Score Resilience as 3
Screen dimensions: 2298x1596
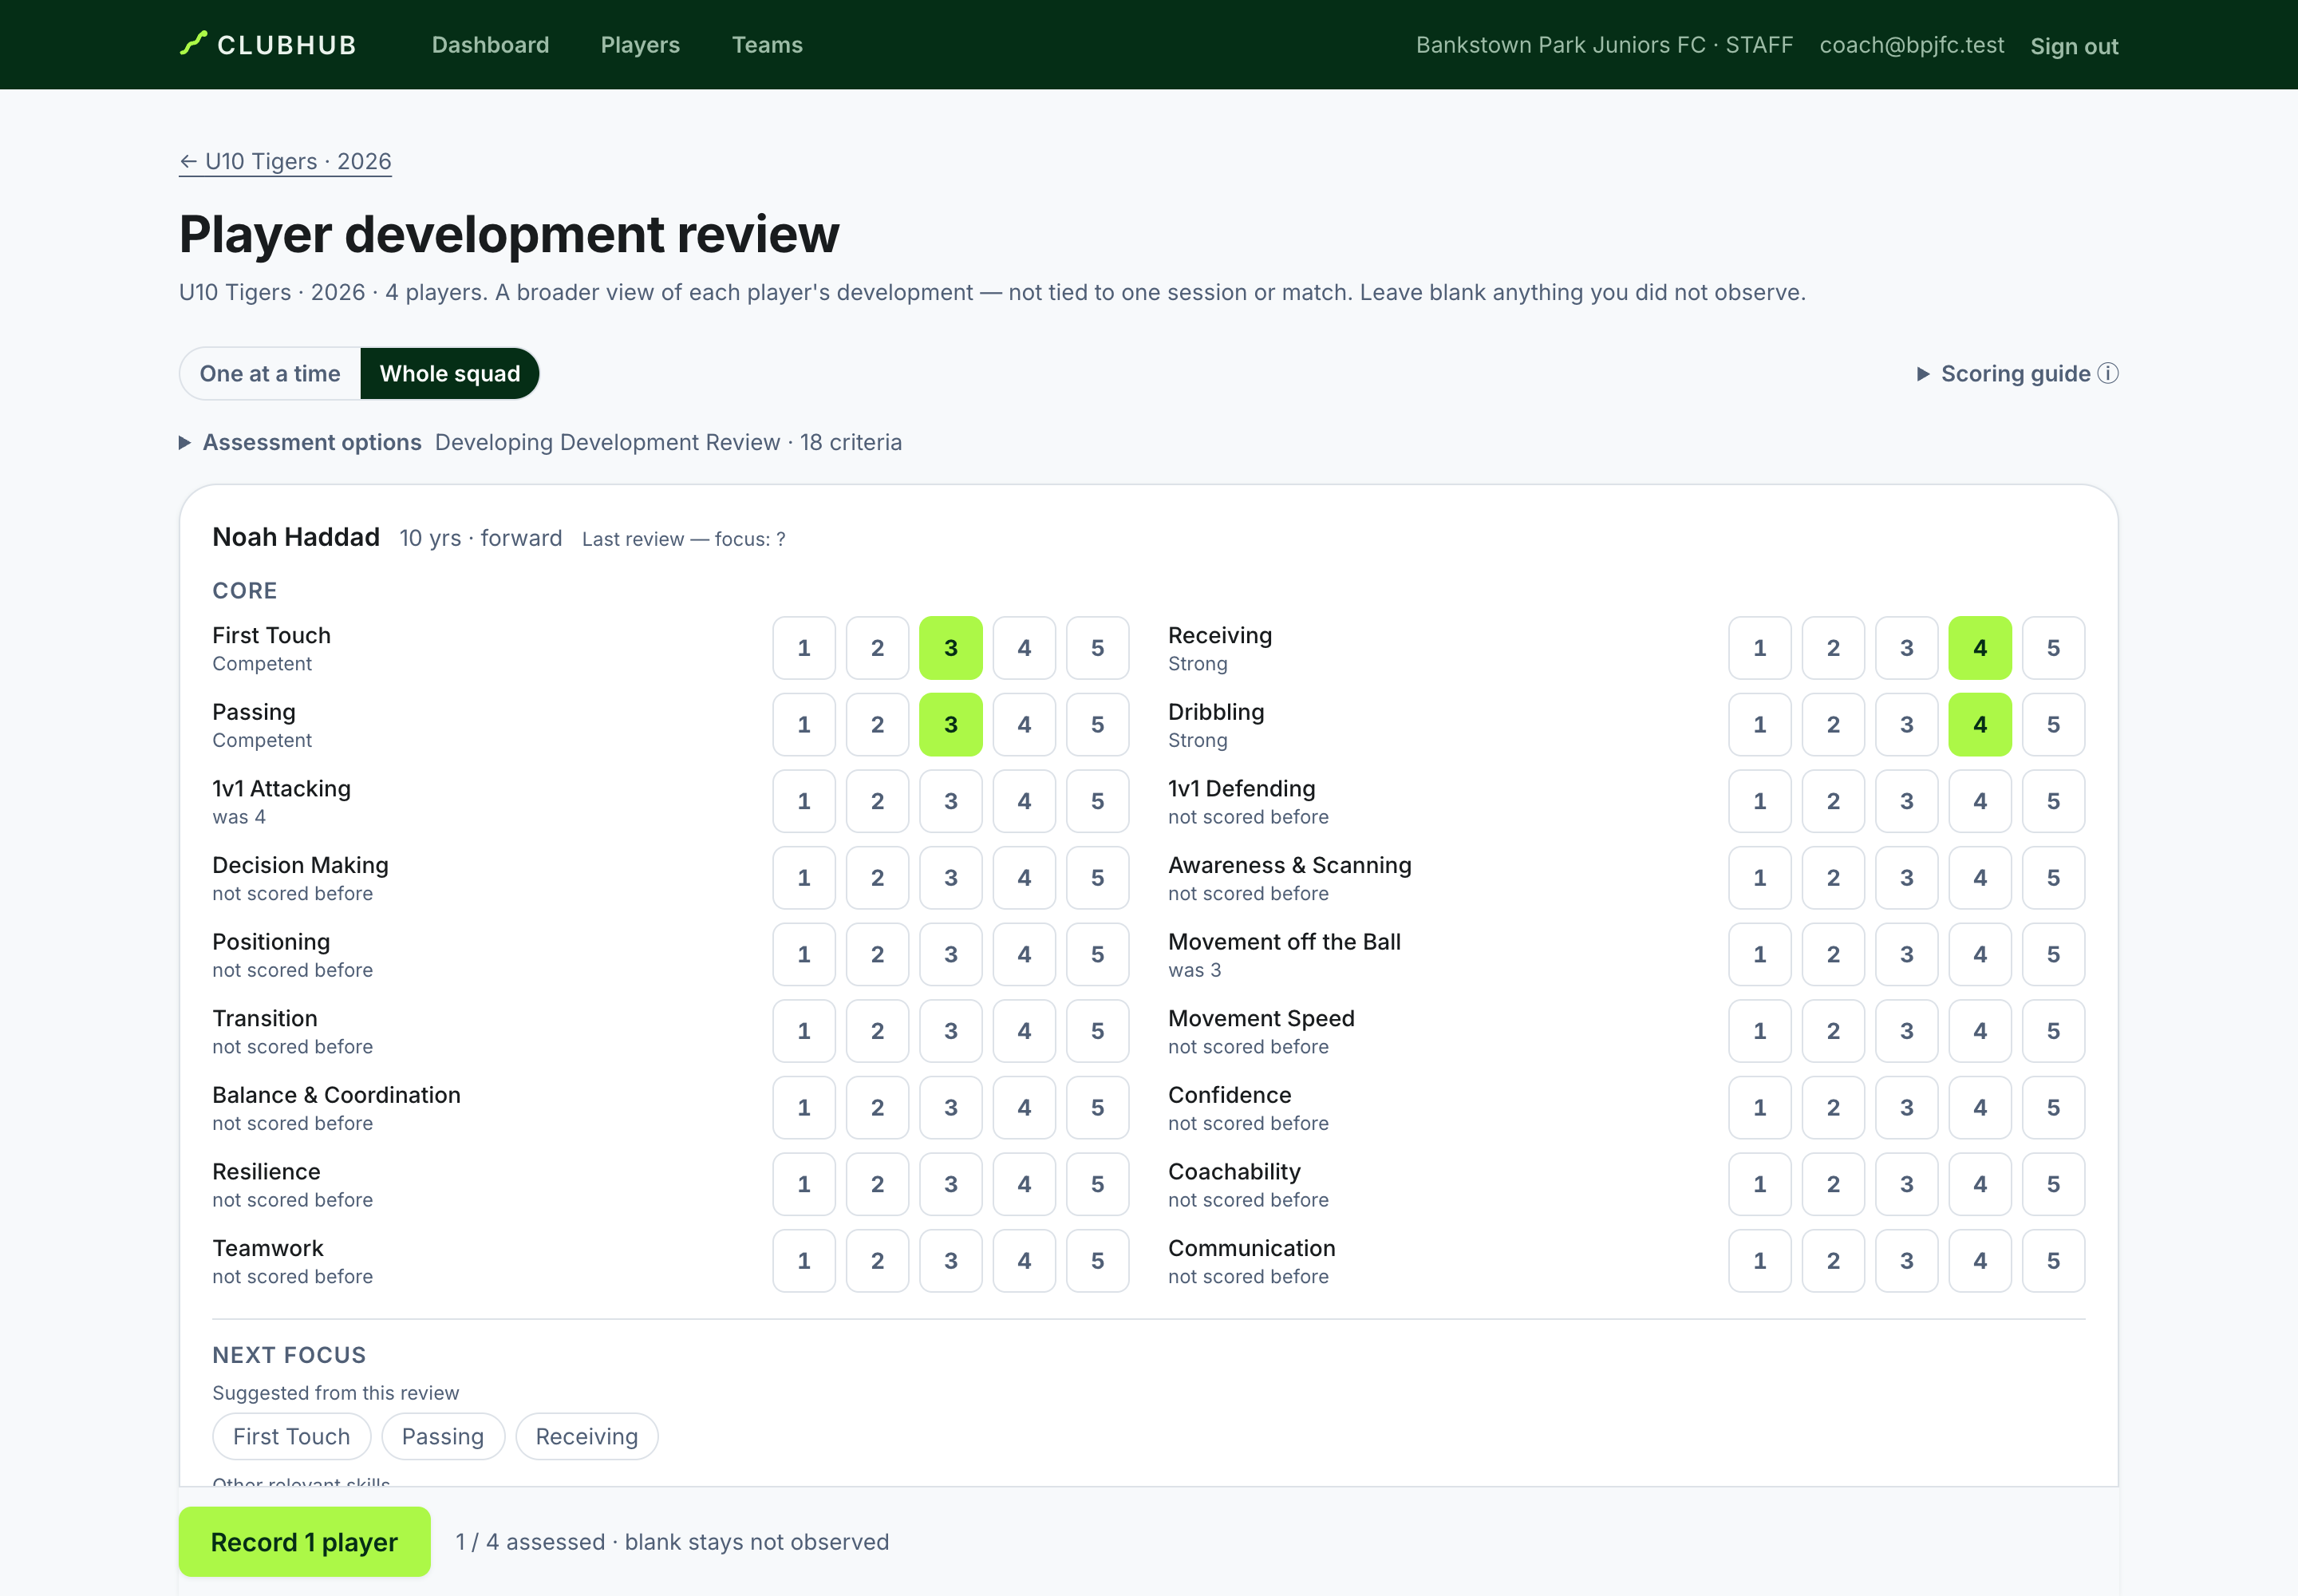pos(951,1184)
